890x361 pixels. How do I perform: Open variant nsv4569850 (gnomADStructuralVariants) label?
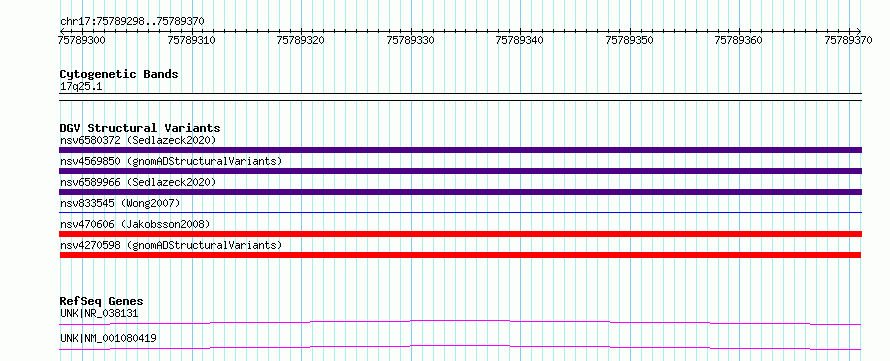pyautogui.click(x=171, y=161)
